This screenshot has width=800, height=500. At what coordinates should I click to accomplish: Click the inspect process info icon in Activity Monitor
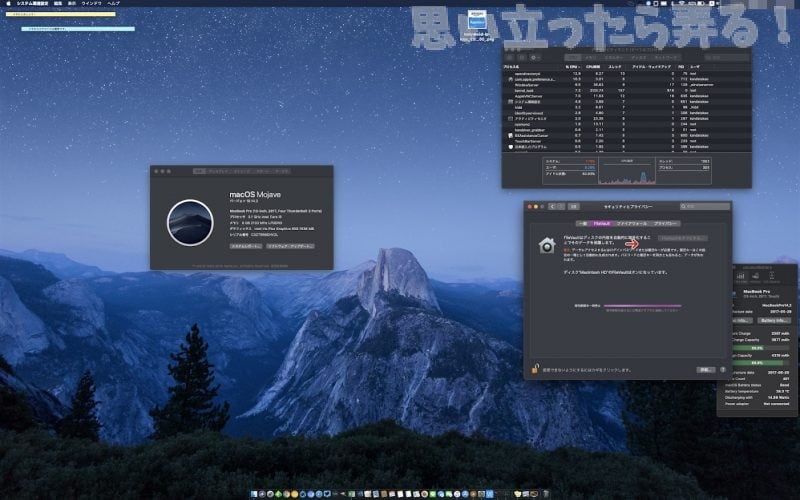pos(521,58)
